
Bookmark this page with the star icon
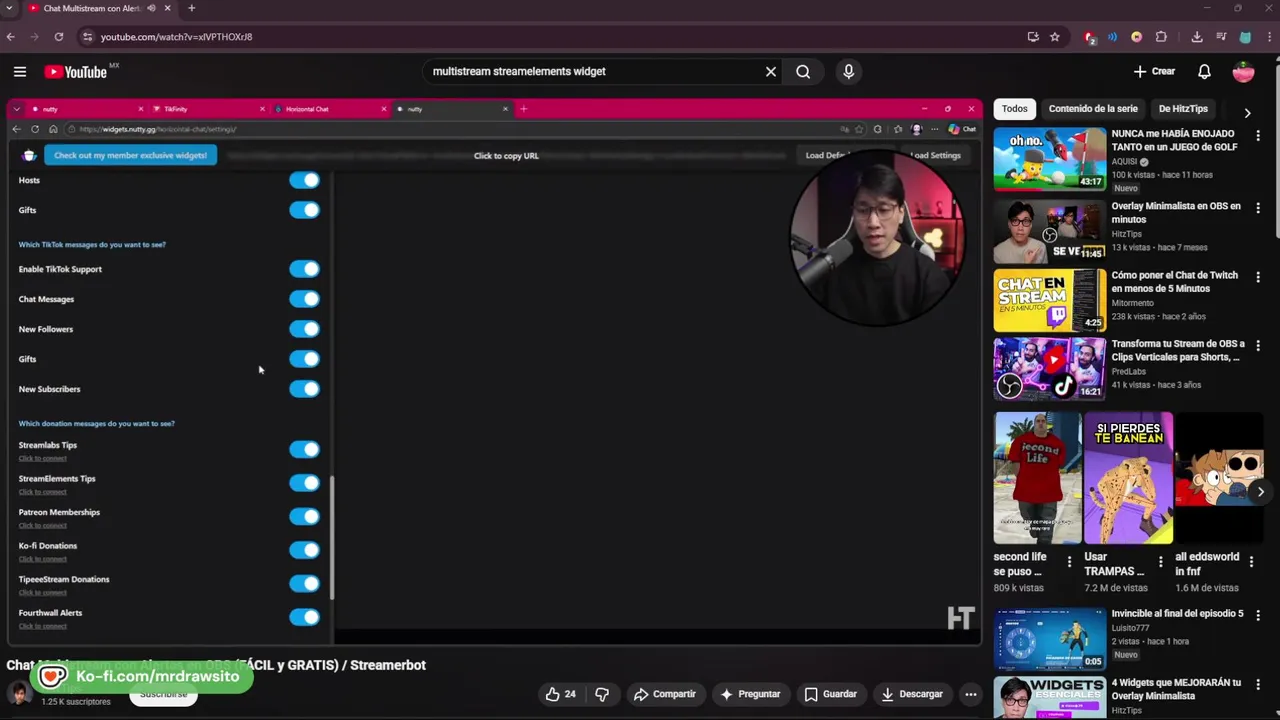pos(1055,37)
